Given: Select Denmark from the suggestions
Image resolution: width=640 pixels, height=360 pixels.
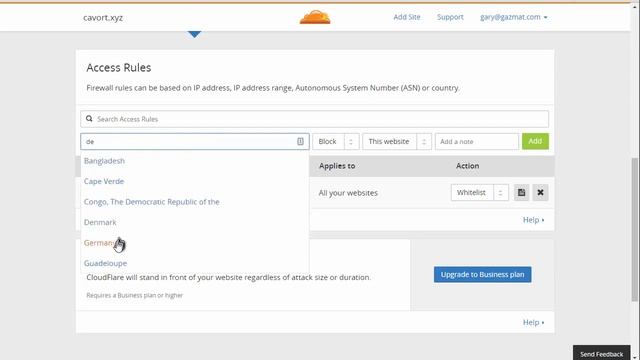Looking at the screenshot, I should [100, 222].
